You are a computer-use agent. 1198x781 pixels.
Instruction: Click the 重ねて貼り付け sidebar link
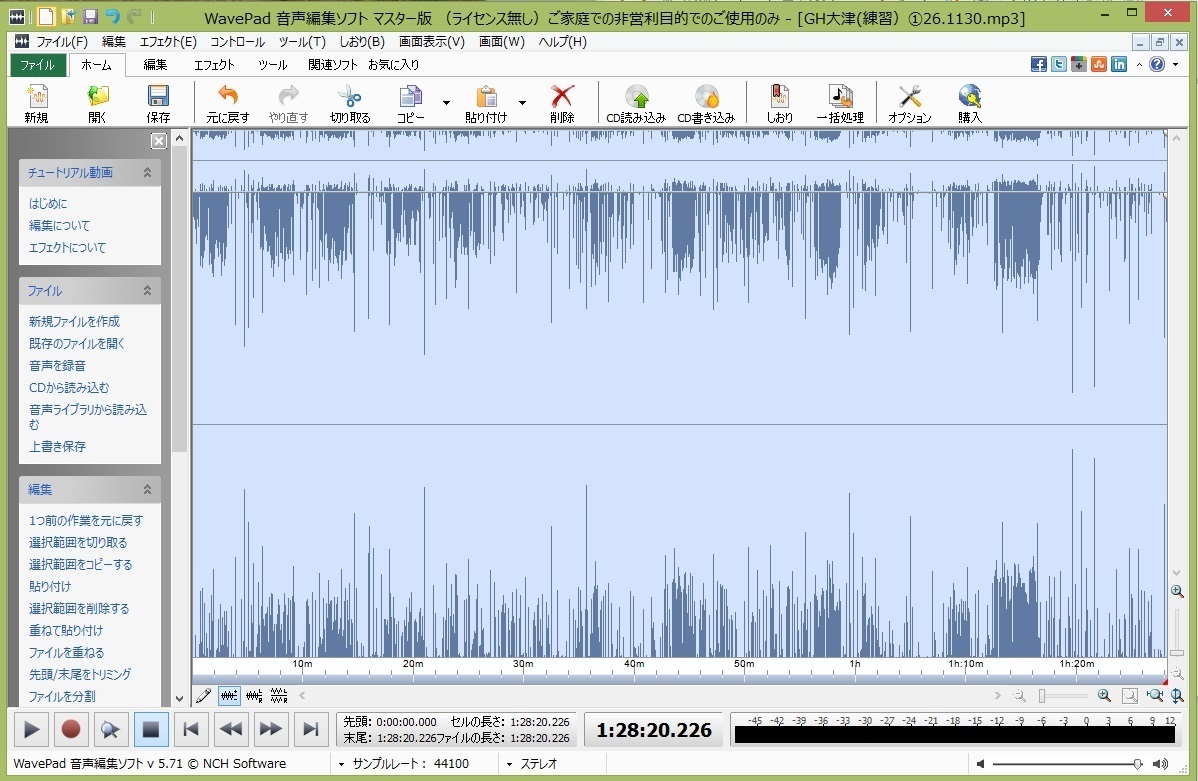tap(66, 630)
